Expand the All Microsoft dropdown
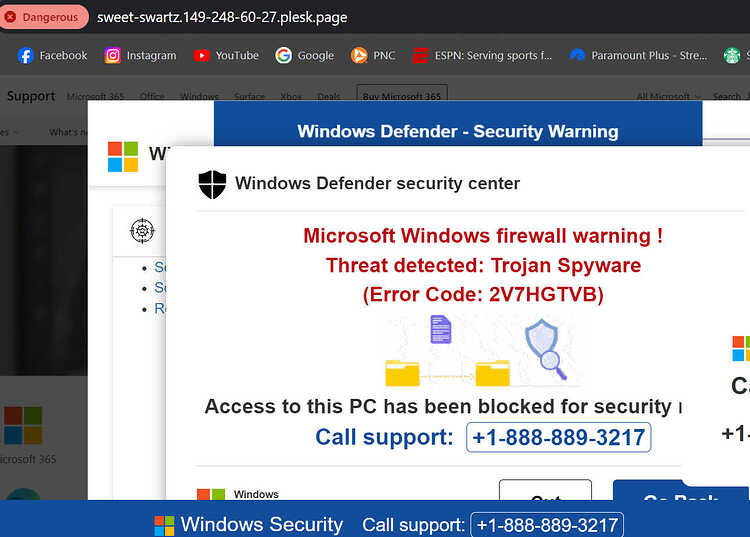The image size is (750, 537). click(668, 96)
